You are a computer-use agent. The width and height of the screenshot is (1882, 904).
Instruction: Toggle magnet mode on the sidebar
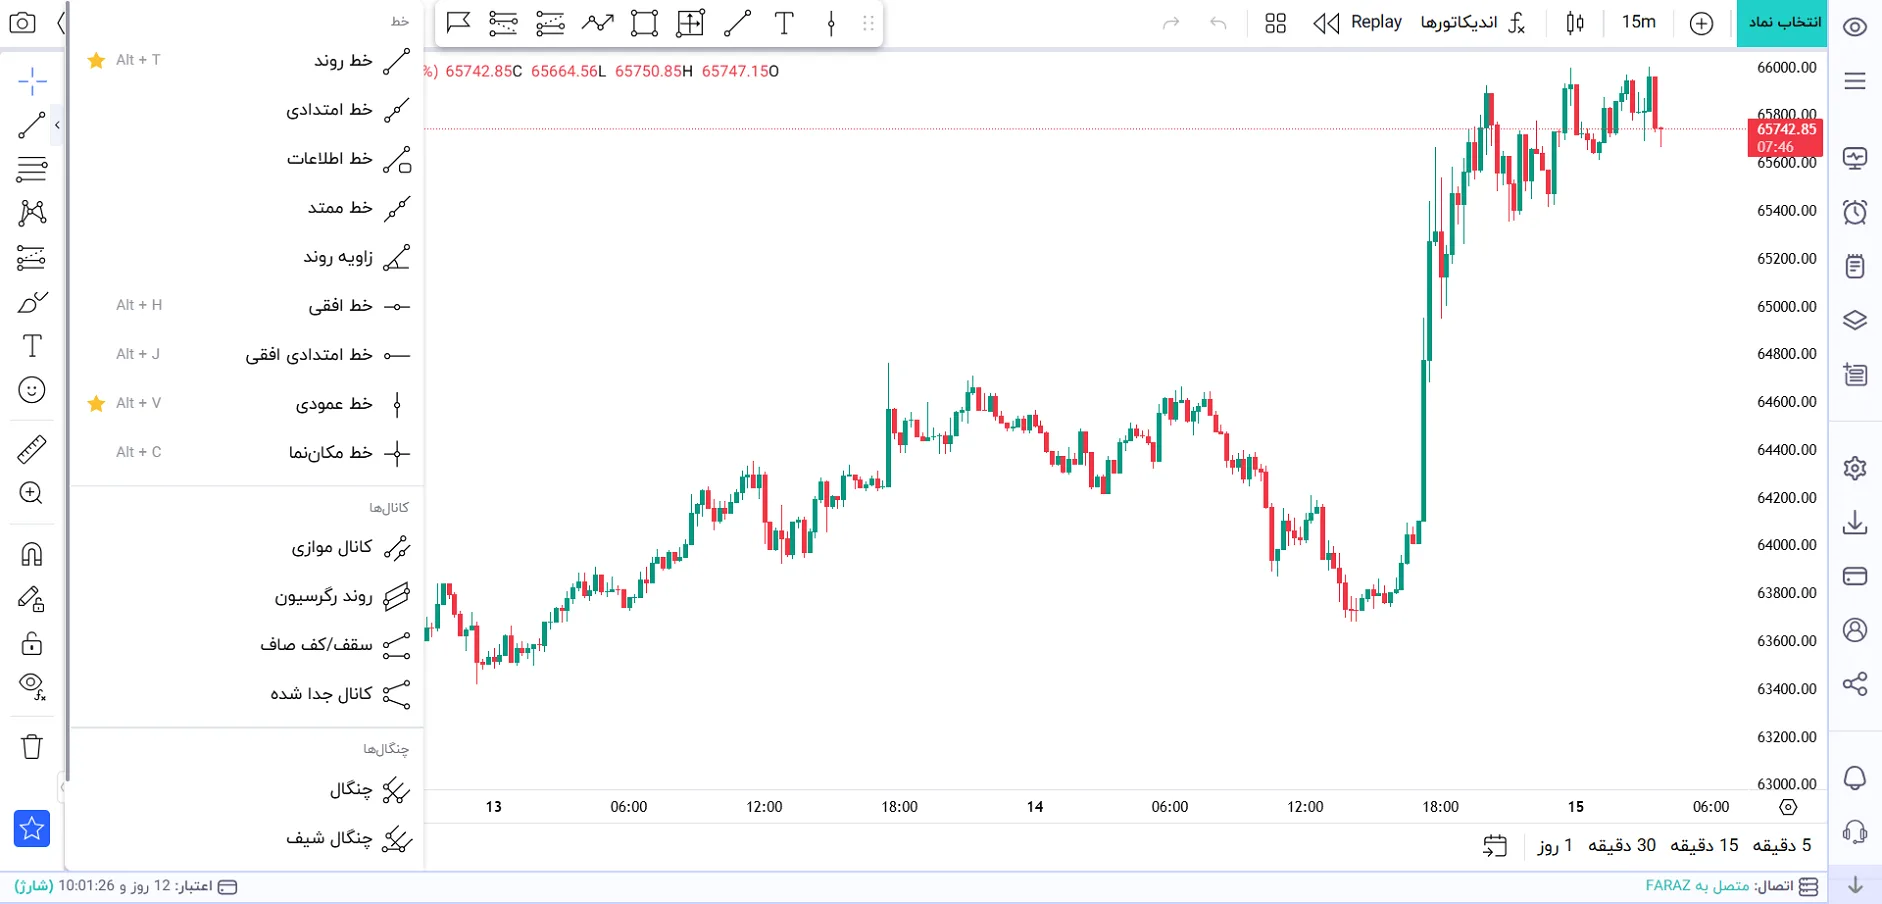[x=32, y=554]
